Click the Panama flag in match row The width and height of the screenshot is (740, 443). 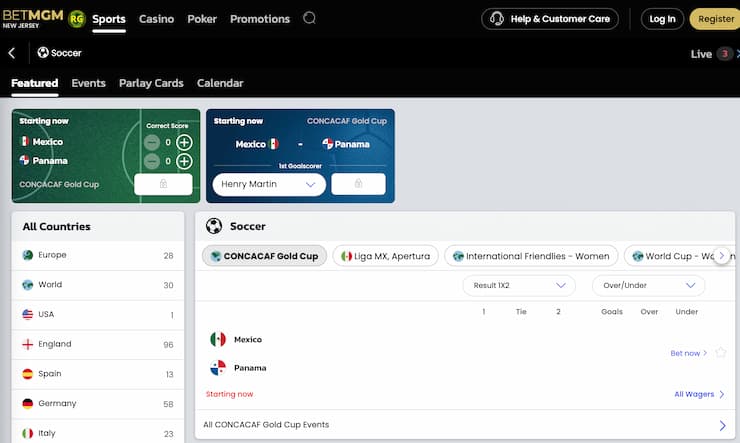218,368
